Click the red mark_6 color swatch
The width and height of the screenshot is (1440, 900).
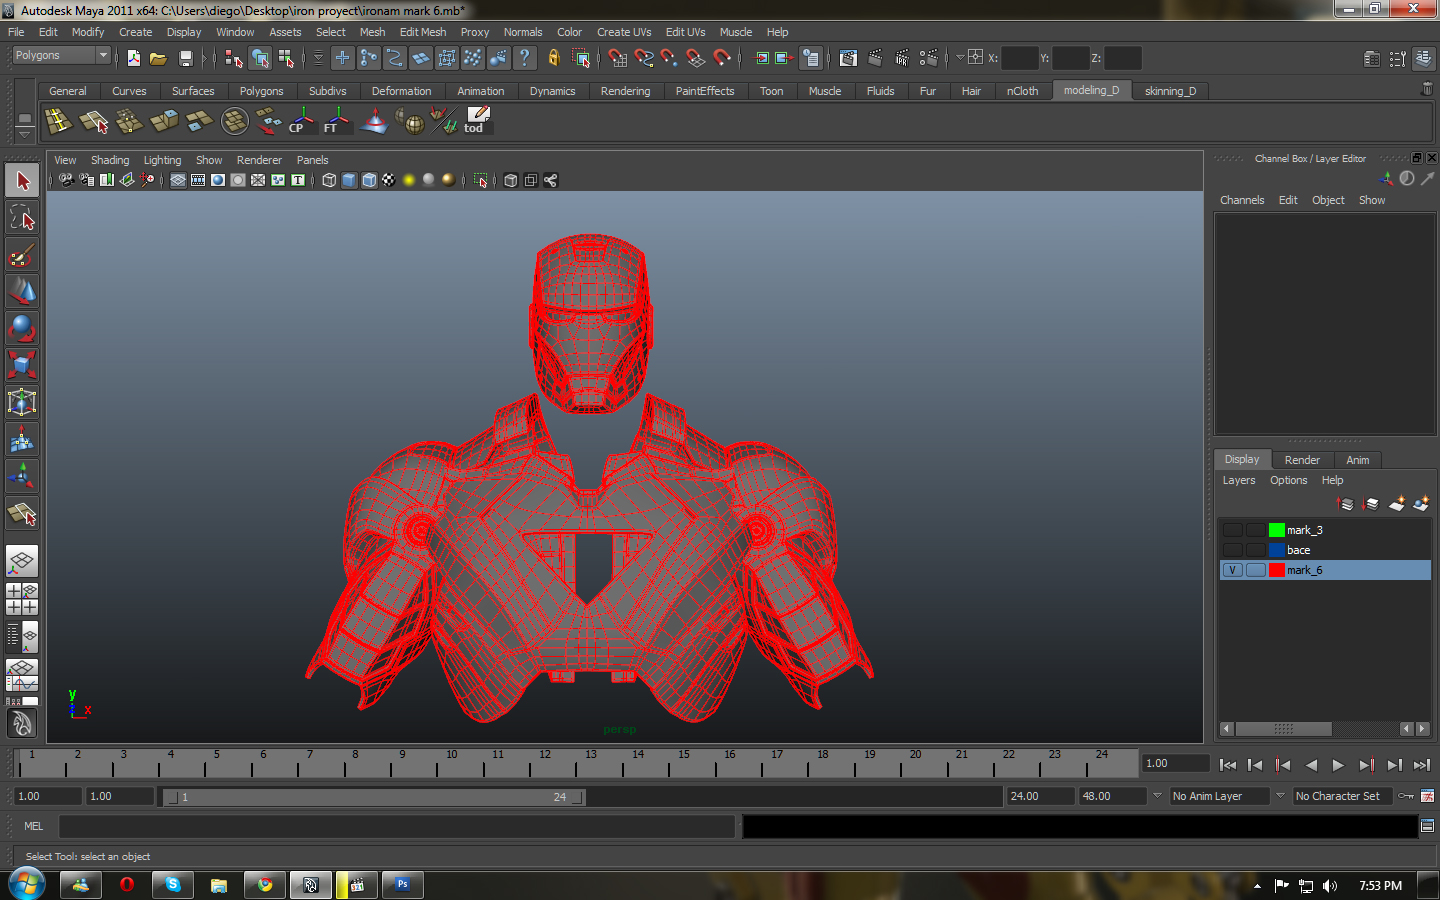1276,570
